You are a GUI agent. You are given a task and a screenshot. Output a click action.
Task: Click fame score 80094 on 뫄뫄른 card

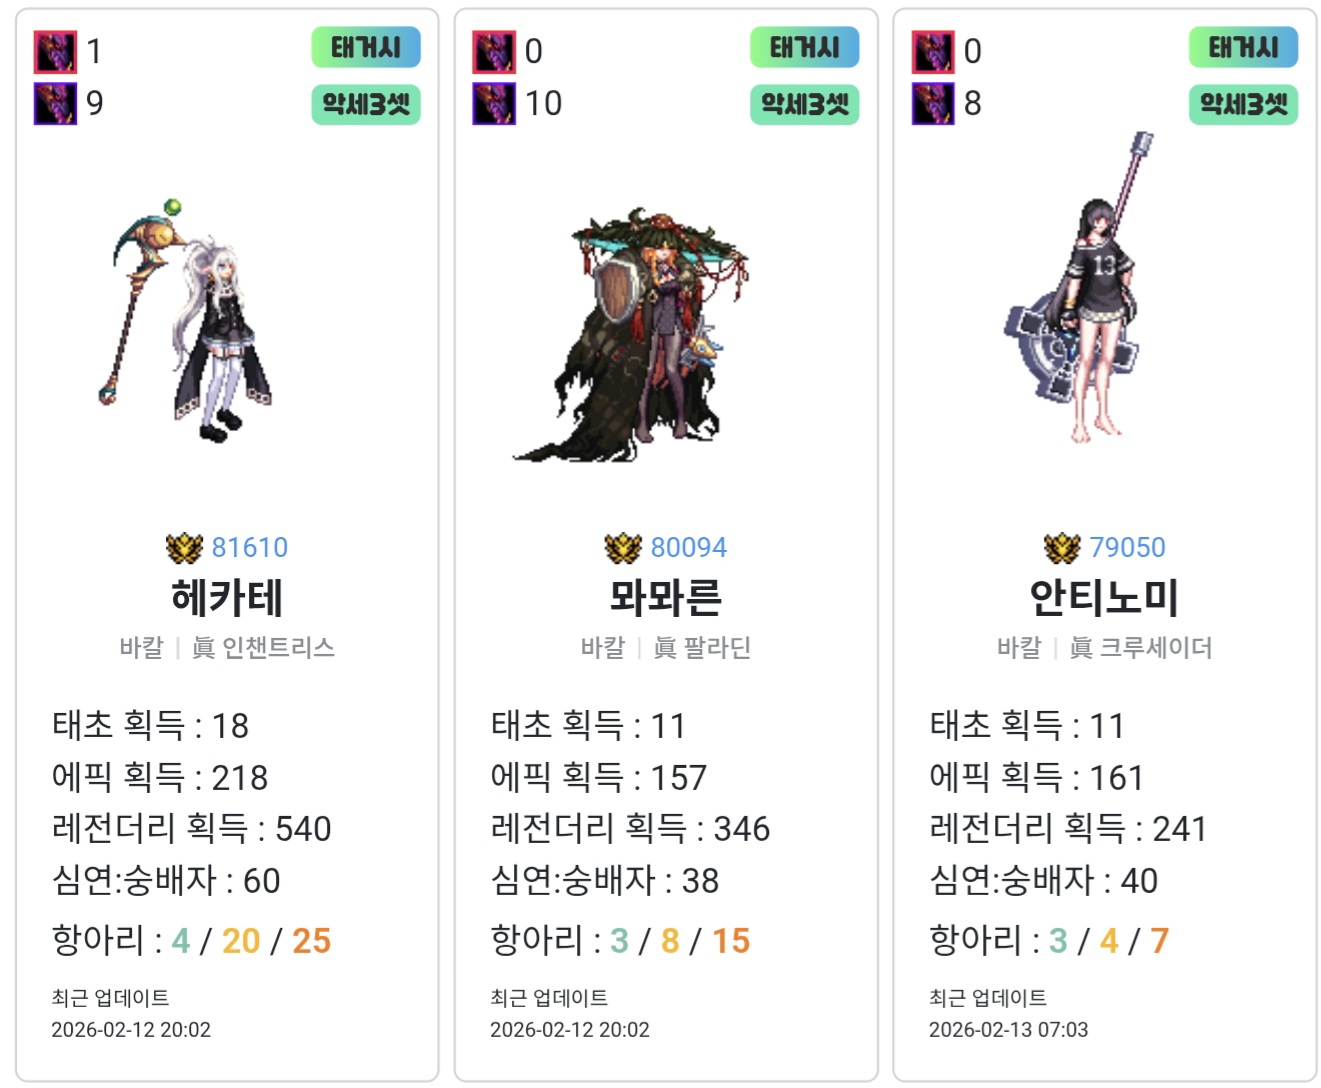click(688, 548)
